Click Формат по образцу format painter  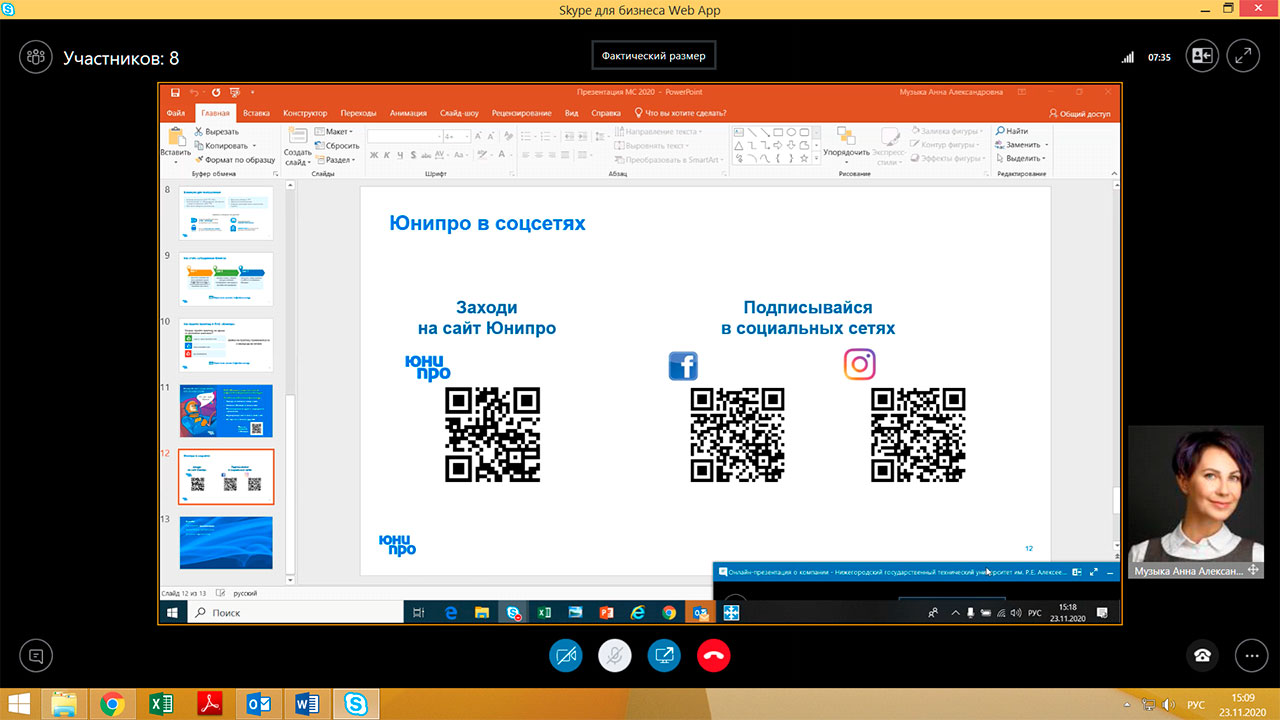pos(234,160)
